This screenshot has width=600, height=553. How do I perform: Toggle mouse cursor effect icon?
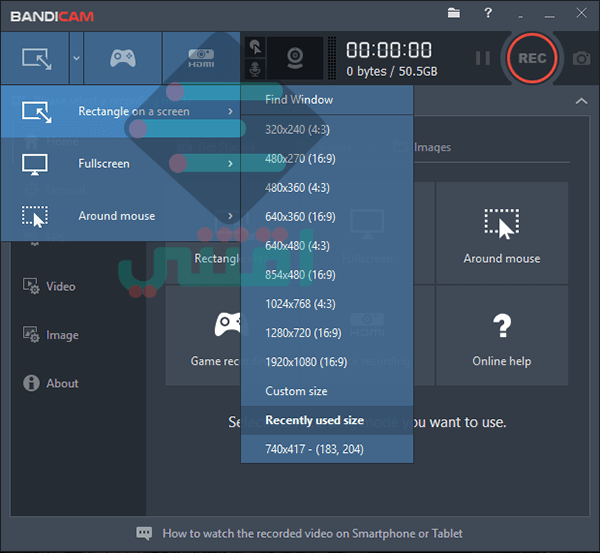(x=255, y=47)
